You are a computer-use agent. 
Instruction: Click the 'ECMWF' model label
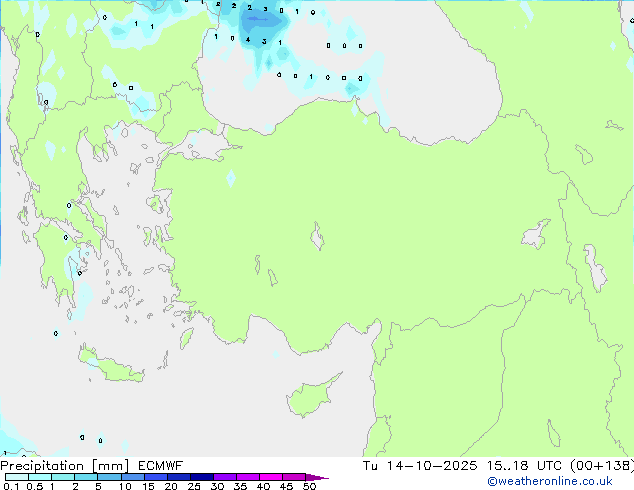point(161,466)
